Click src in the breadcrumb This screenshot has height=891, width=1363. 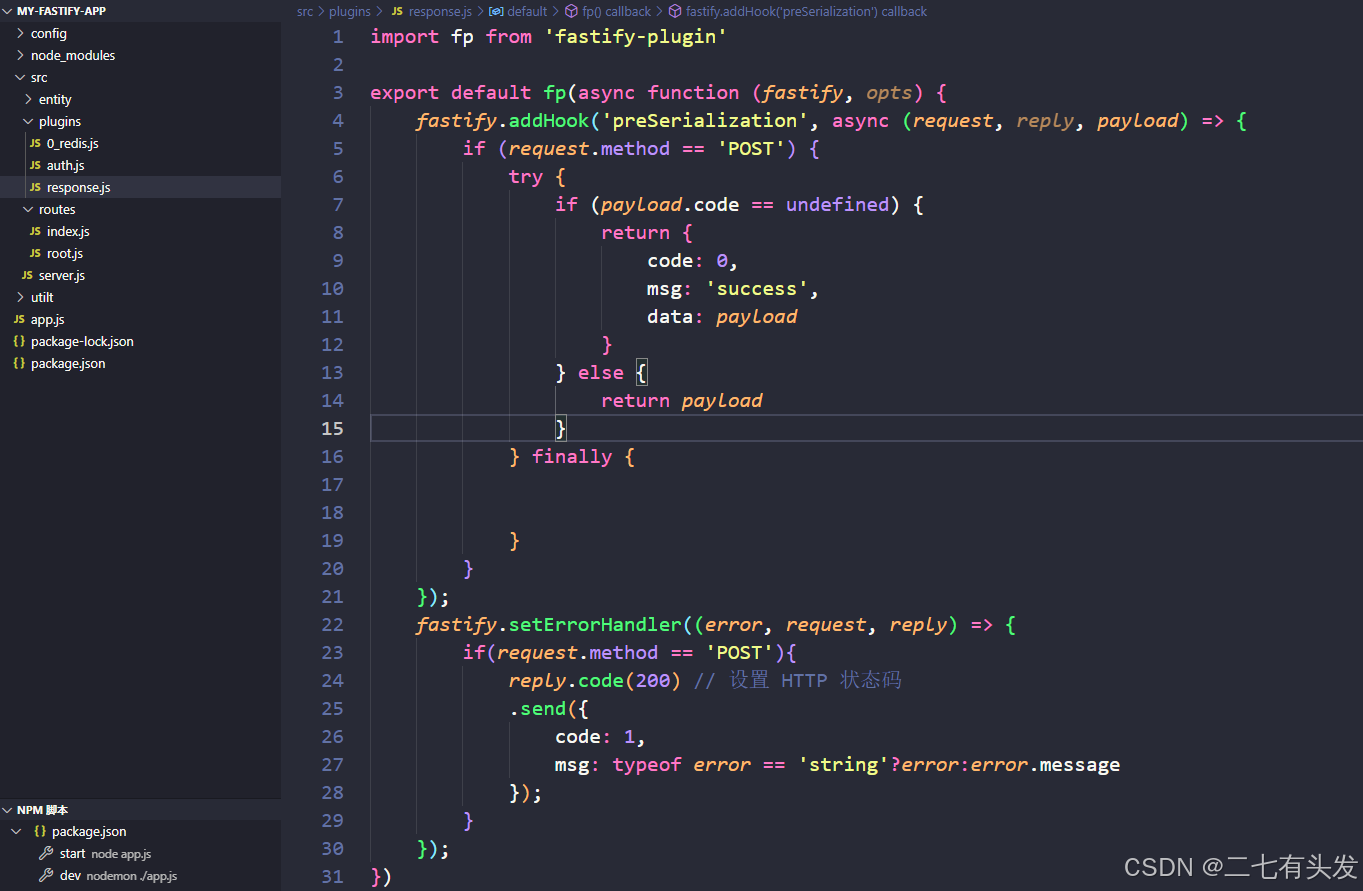point(305,12)
